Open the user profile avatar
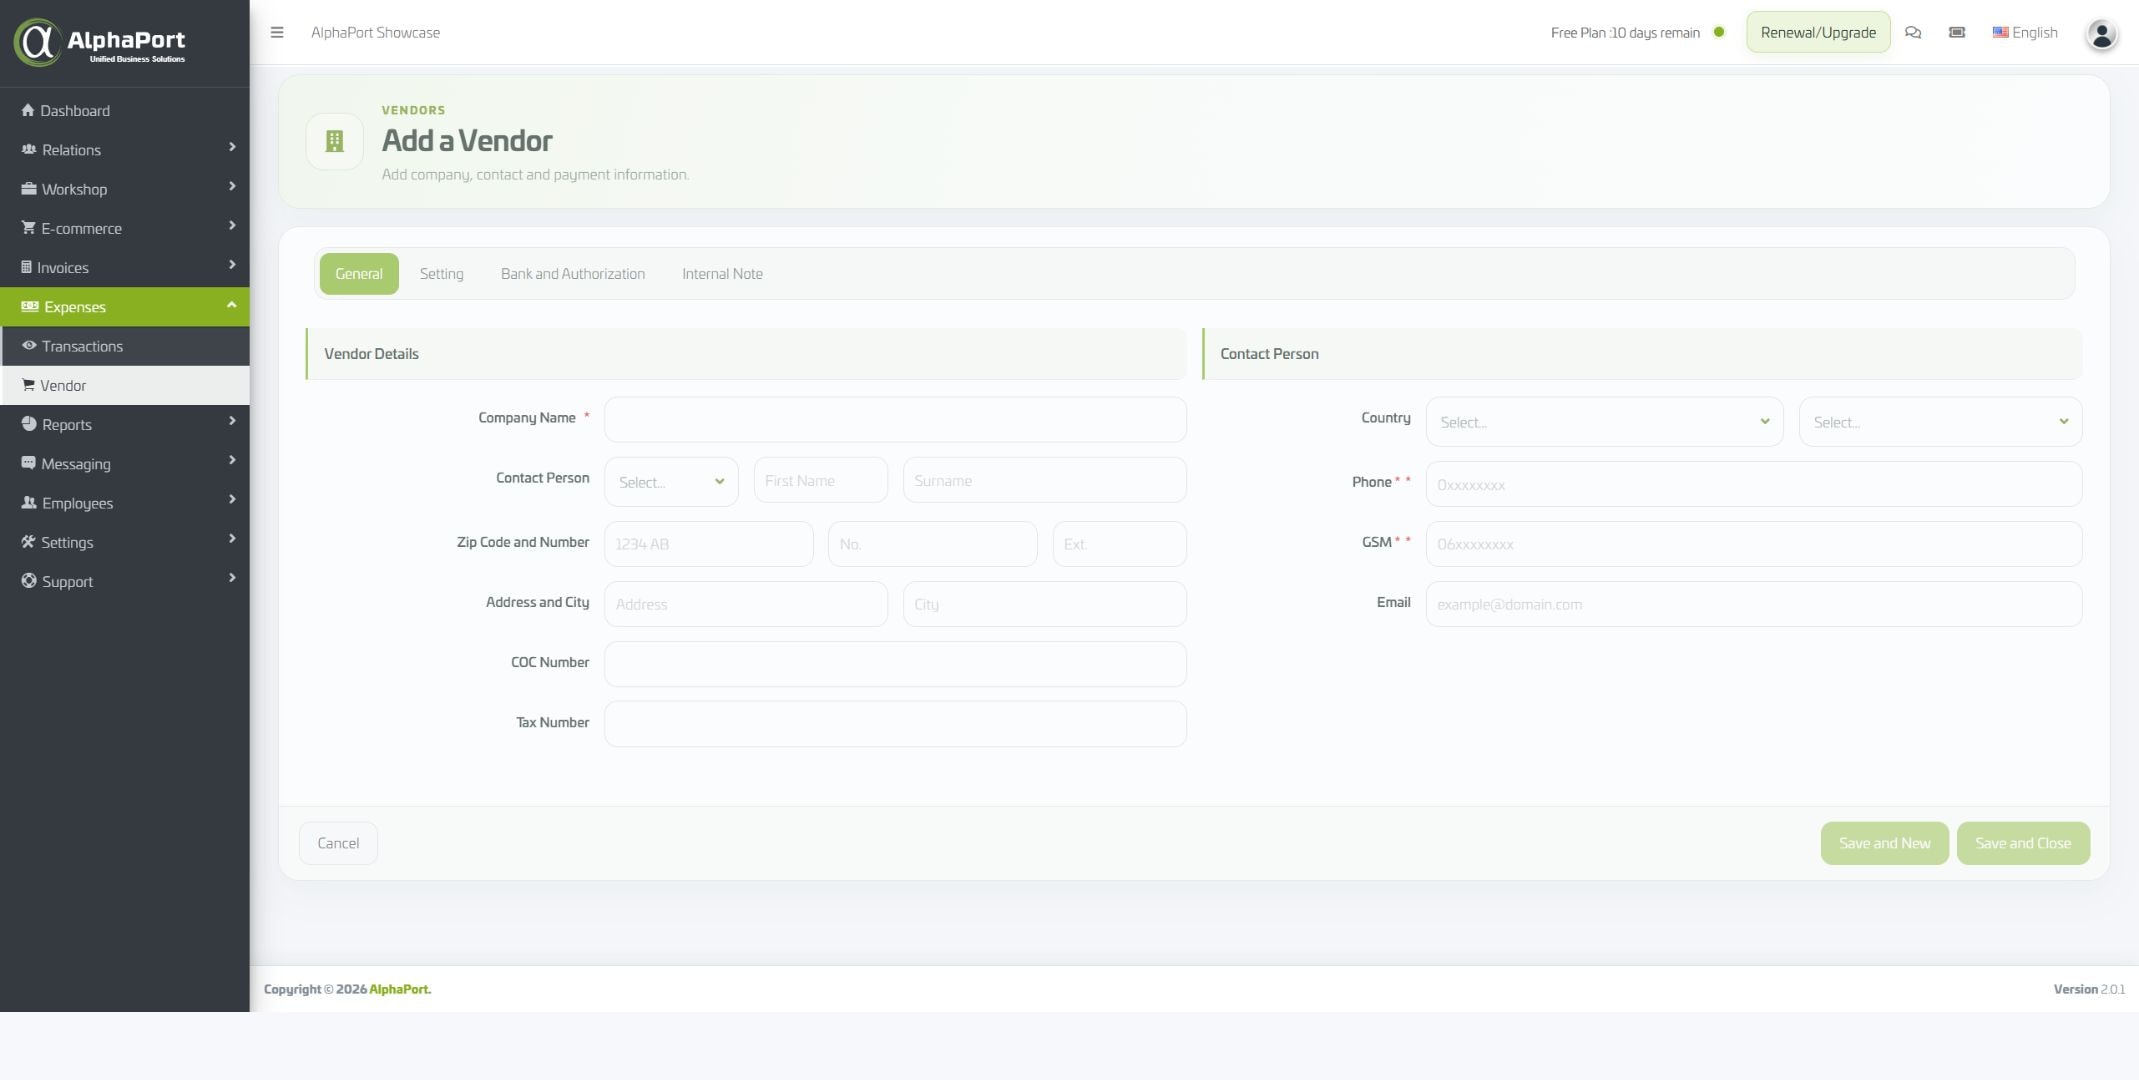 pyautogui.click(x=2101, y=34)
